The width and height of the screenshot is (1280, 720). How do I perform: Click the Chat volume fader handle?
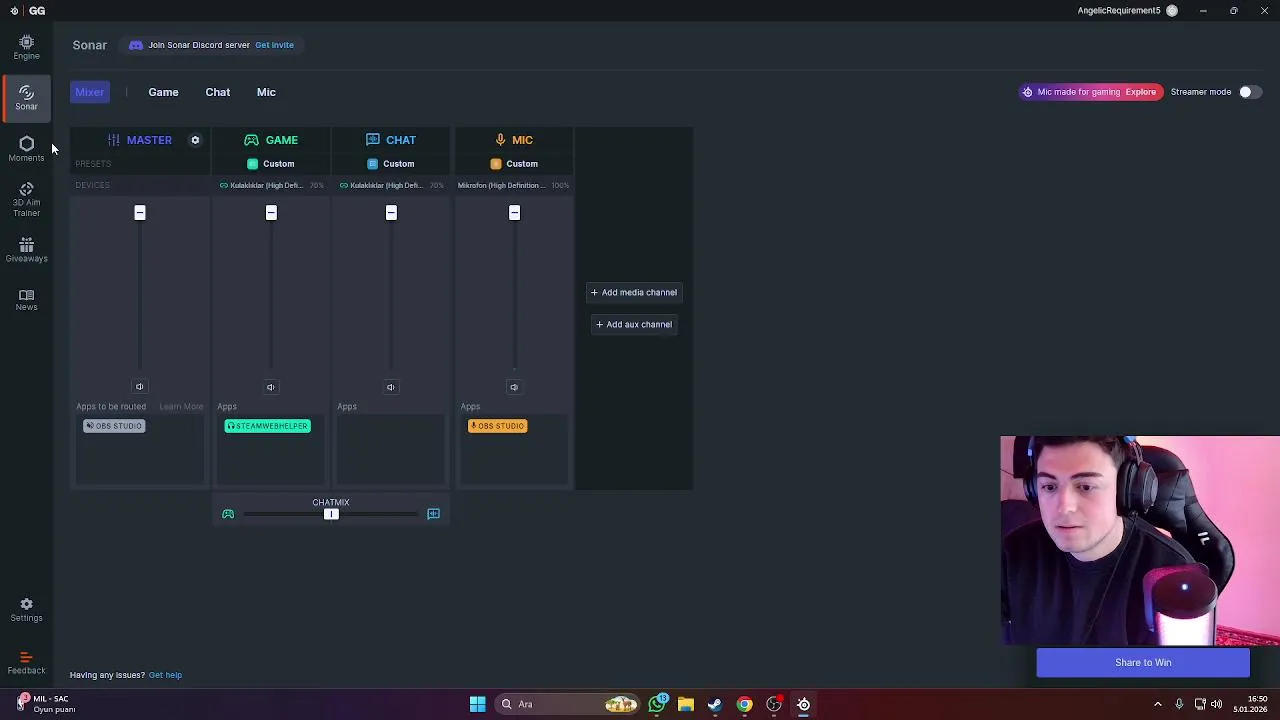391,212
